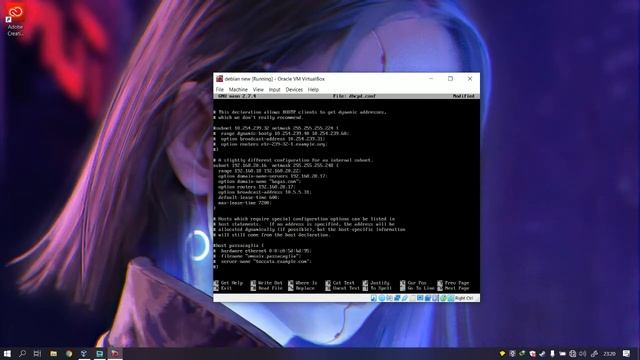Open File Explorer from the taskbar
The image size is (640, 360).
(53, 353)
